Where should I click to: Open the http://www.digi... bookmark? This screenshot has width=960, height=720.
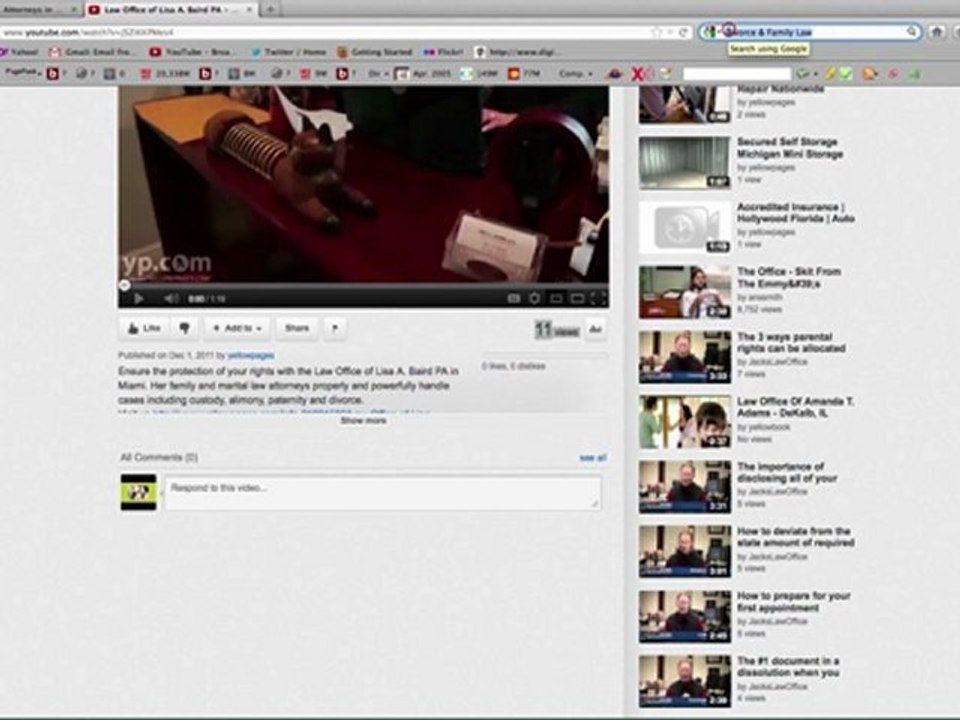tap(517, 52)
